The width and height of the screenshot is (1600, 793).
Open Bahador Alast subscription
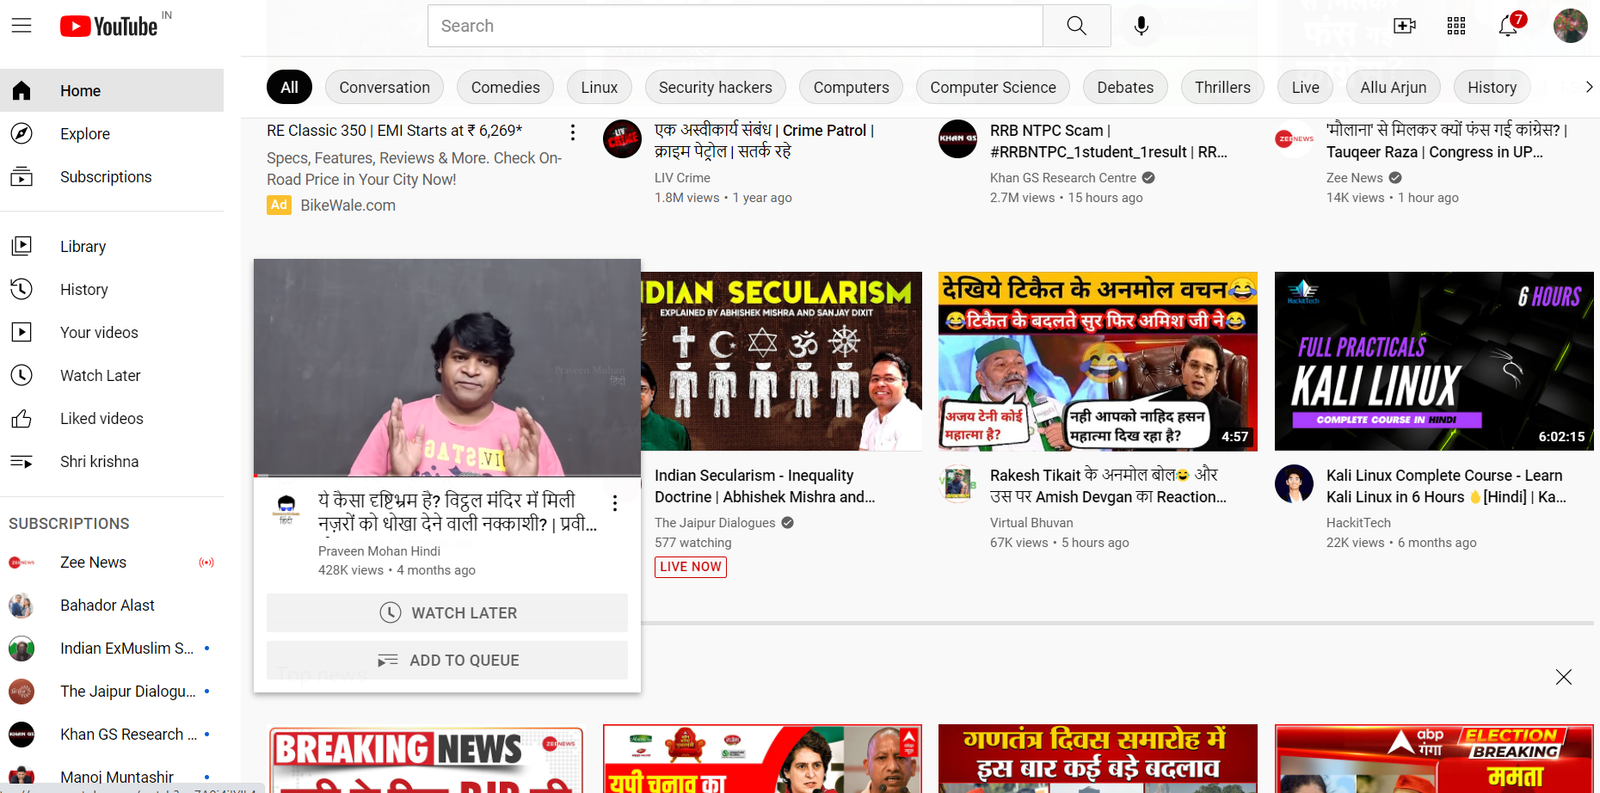(112, 605)
